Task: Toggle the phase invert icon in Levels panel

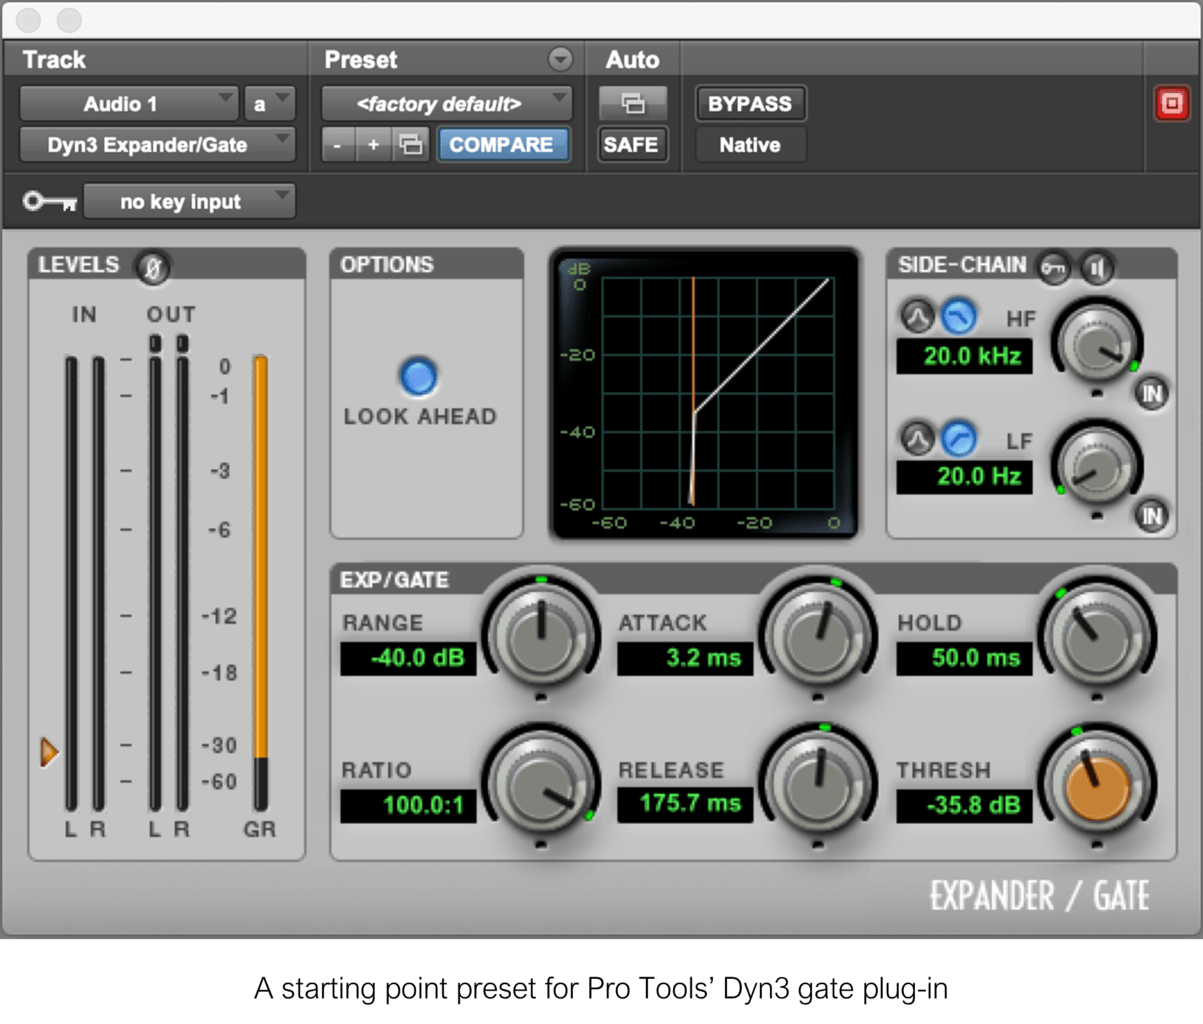Action: (x=153, y=267)
